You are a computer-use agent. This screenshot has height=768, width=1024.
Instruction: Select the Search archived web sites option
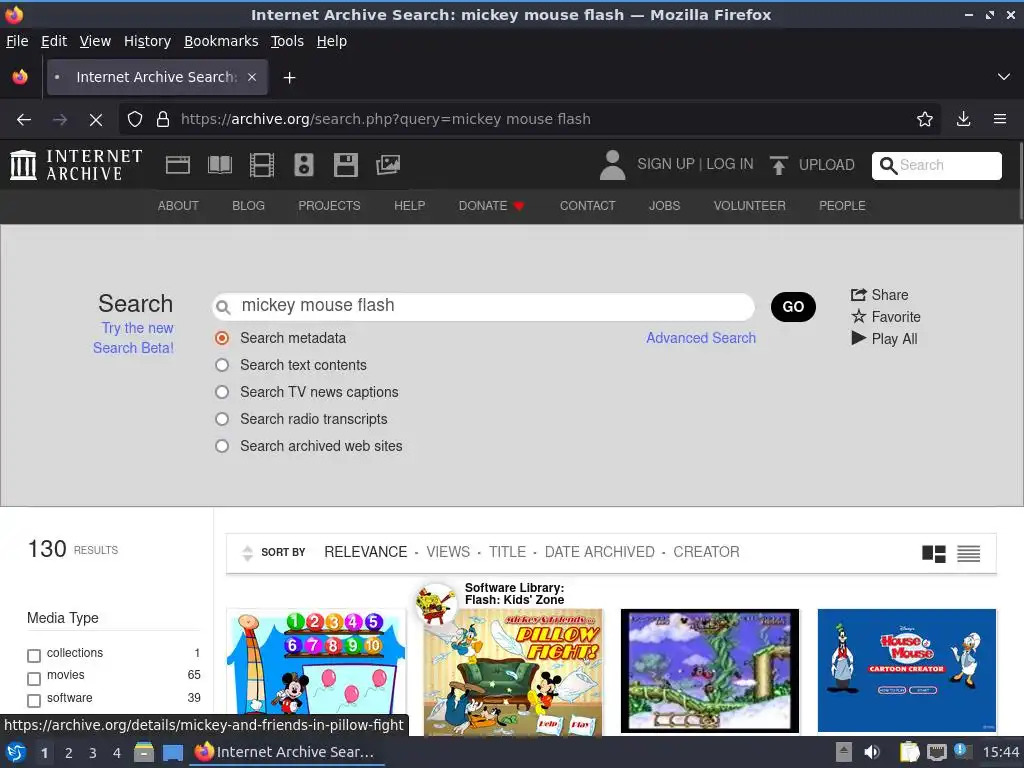pos(222,446)
